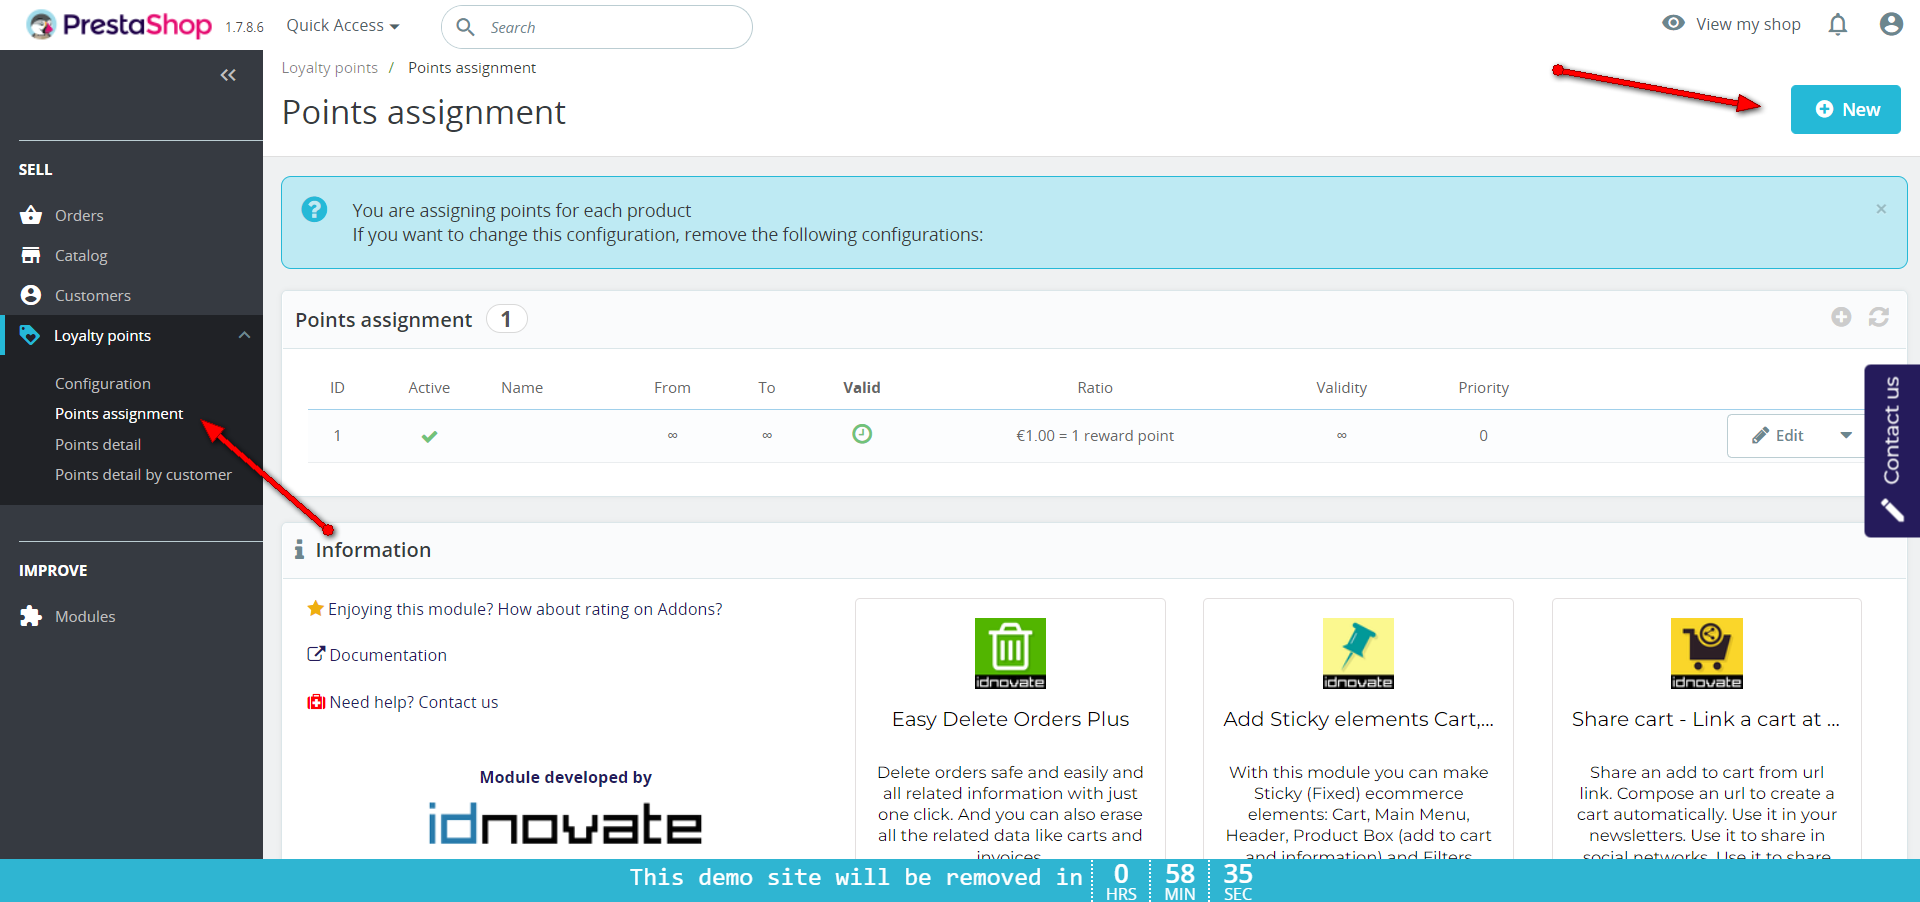The height and width of the screenshot is (902, 1920).
Task: Open Easy Delete Orders Plus title
Action: point(1010,719)
